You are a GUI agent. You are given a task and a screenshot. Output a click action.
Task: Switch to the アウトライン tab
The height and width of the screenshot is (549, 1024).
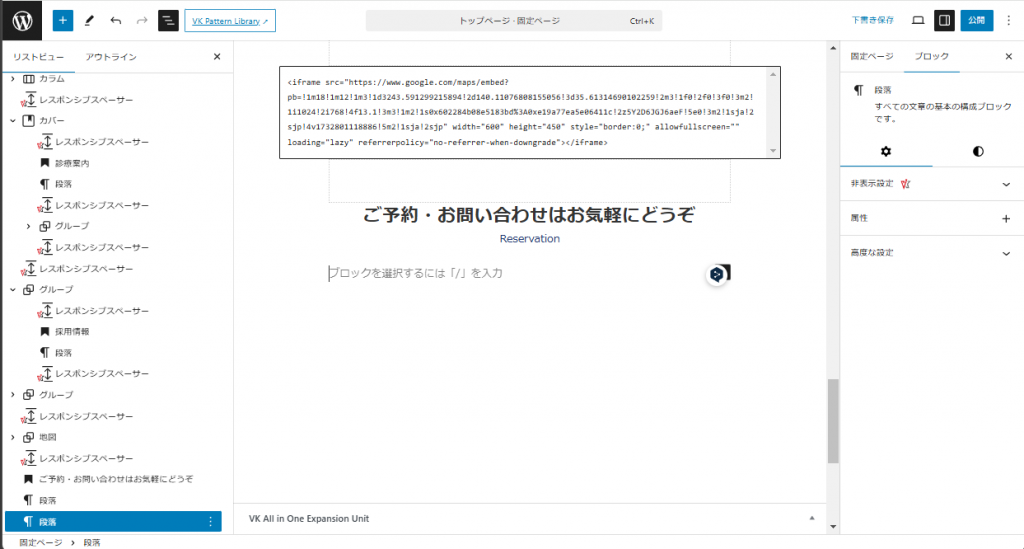coord(111,57)
